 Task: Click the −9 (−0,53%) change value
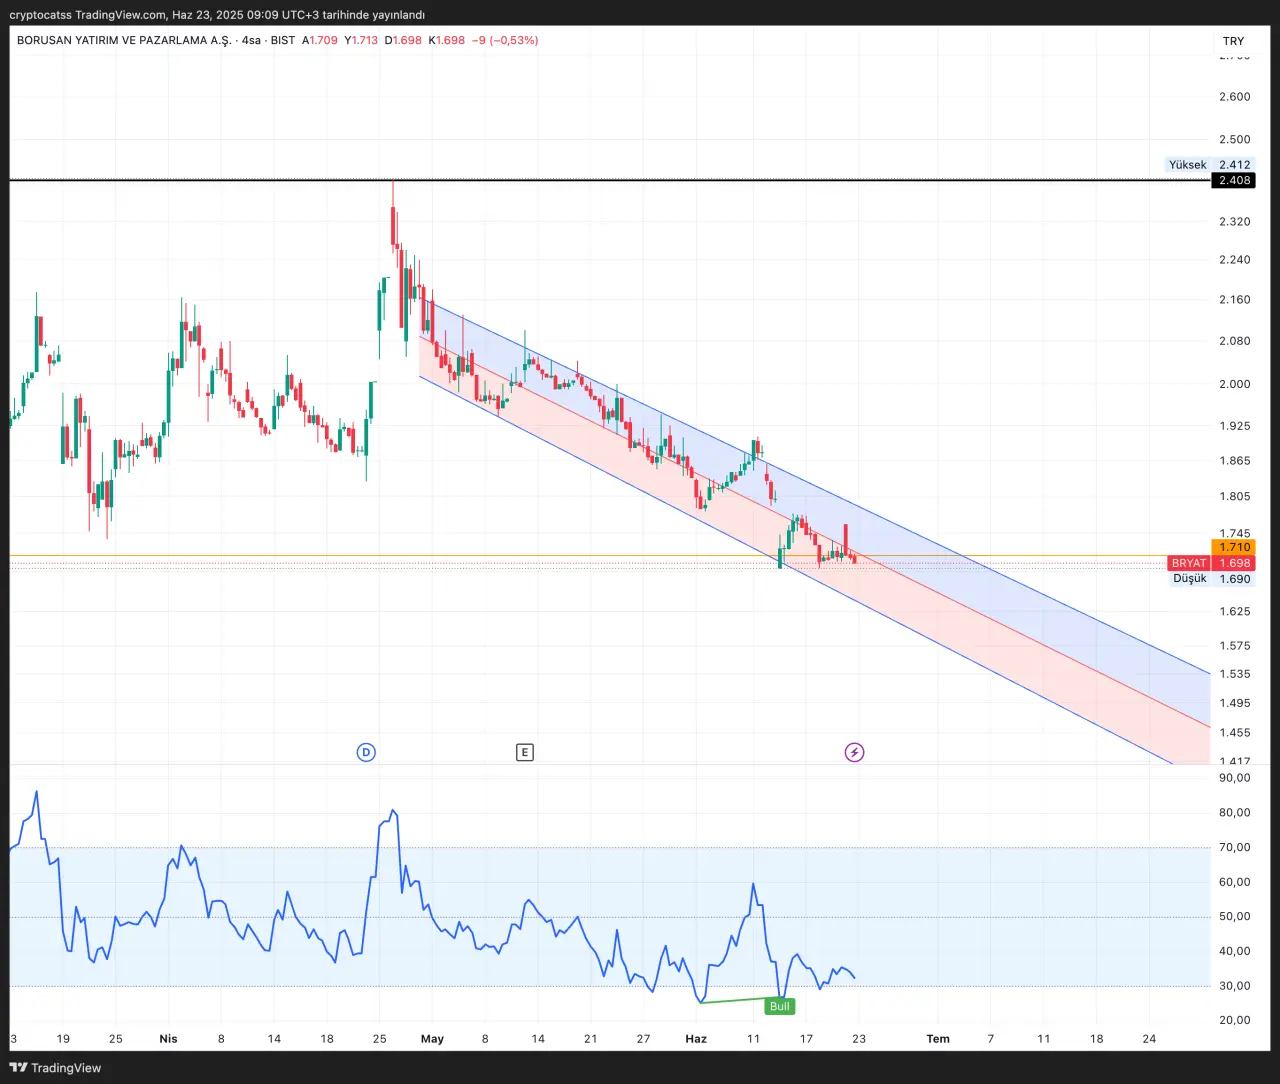(x=505, y=40)
